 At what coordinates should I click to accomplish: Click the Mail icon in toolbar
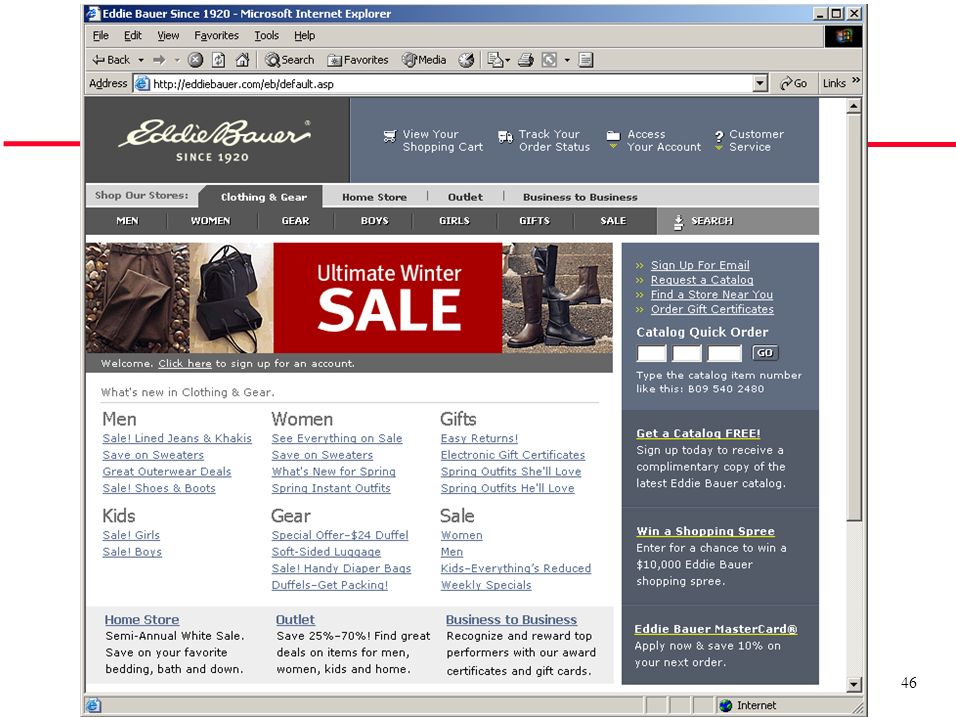[494, 60]
